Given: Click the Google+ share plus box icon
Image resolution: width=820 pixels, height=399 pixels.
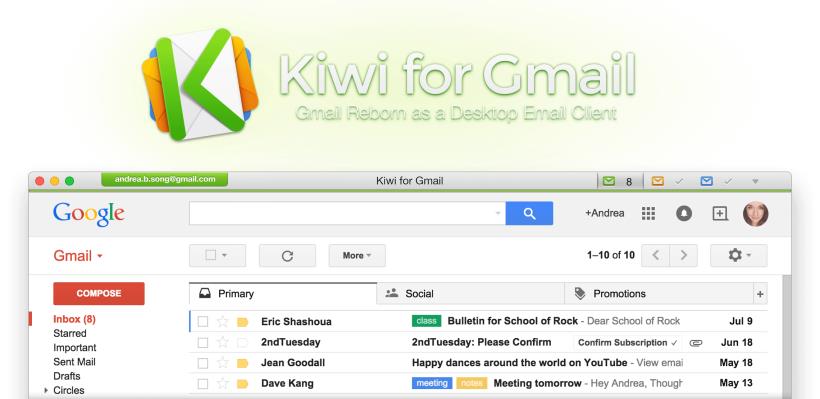Looking at the screenshot, I should pos(720,213).
